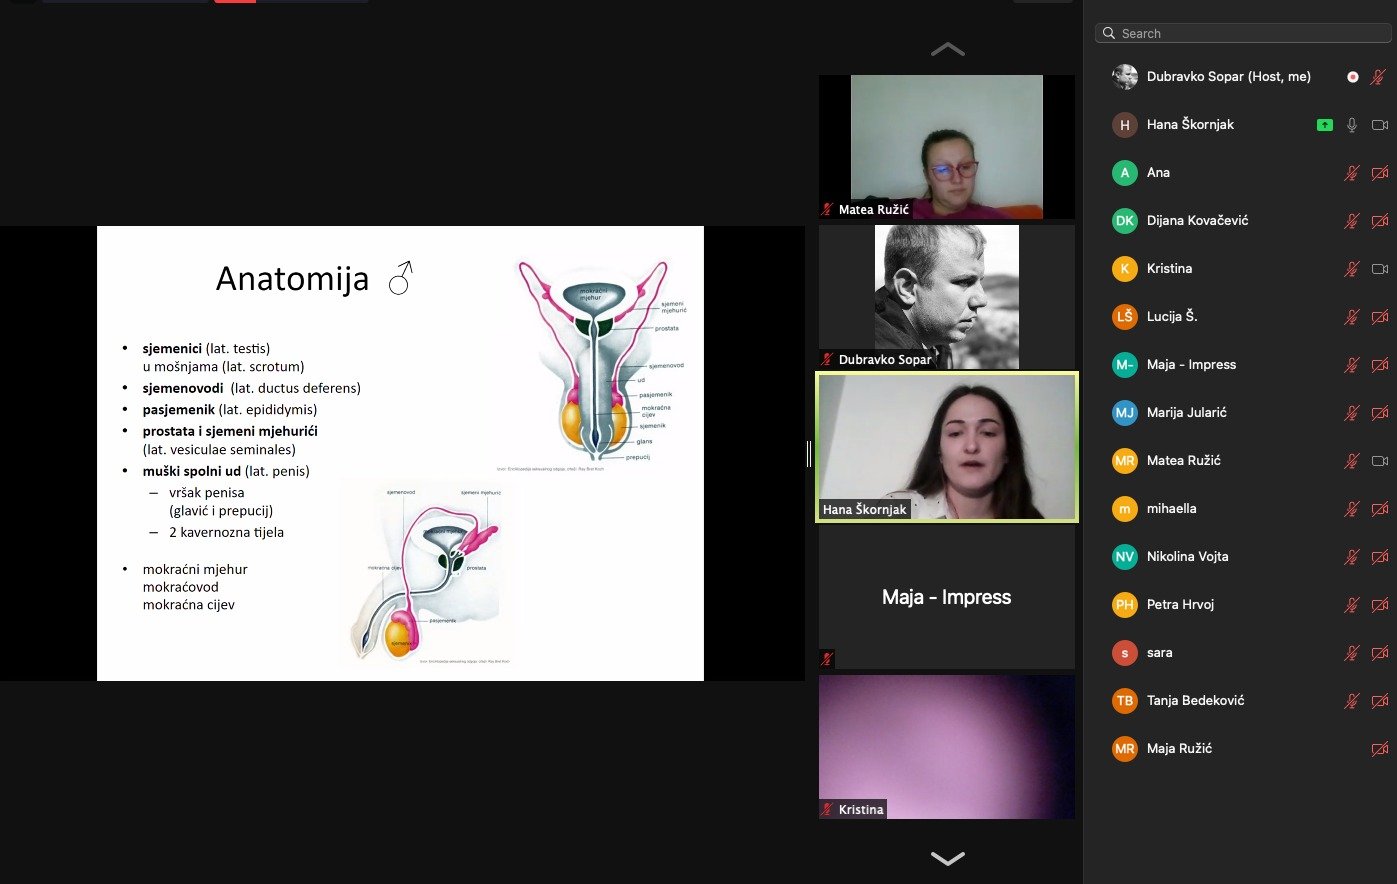The height and width of the screenshot is (884, 1397).
Task: Click Petra Hrvoj's PH avatar
Action: click(x=1125, y=605)
